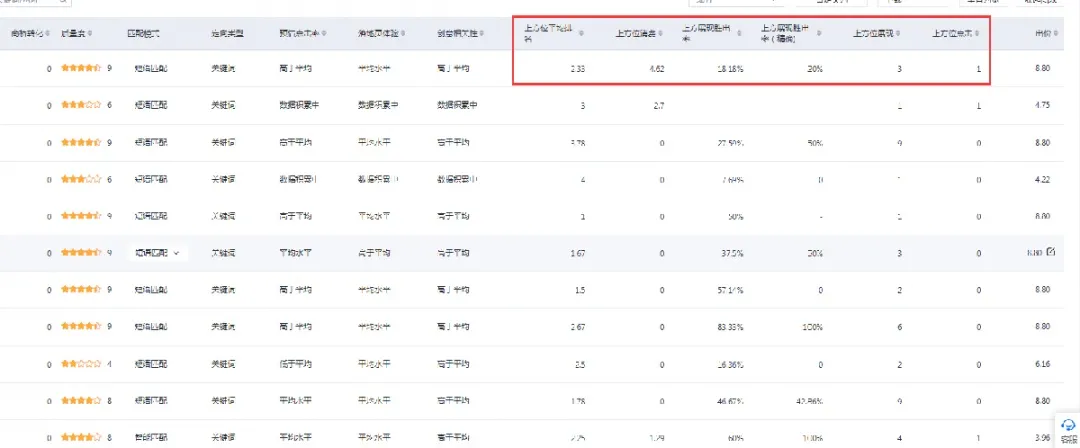
Task: Select the 42.86% precise win rate cell
Action: tap(809, 400)
